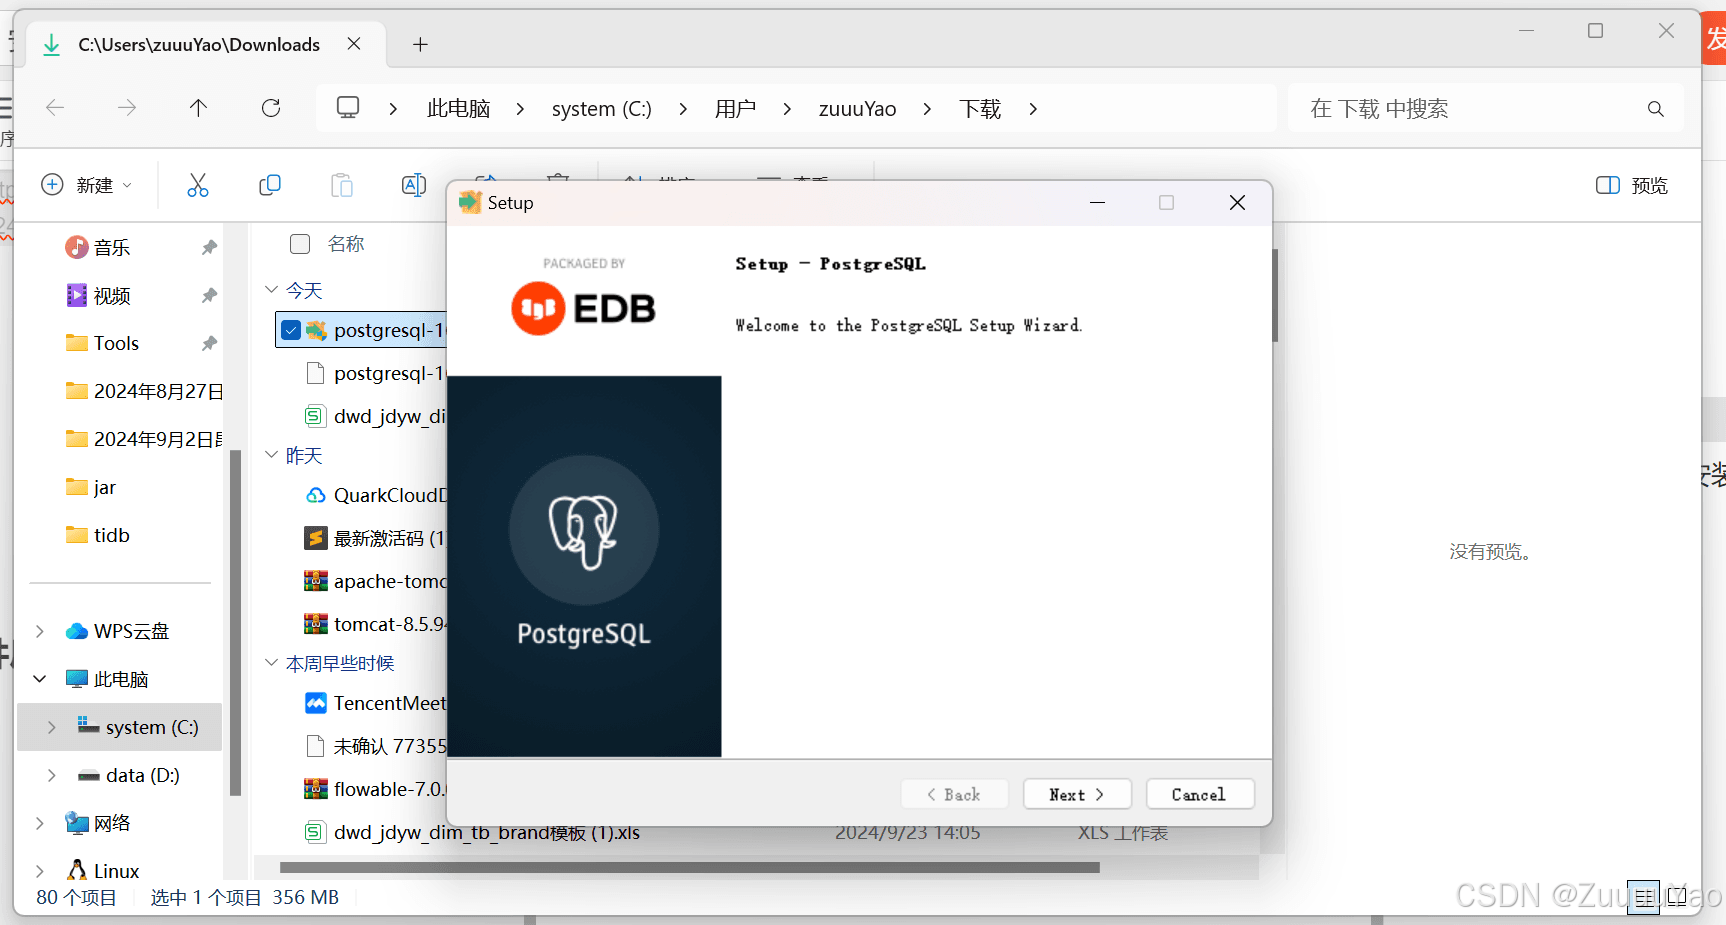The image size is (1726, 925).
Task: Click 用户 in the breadcrumb path
Action: tap(735, 108)
